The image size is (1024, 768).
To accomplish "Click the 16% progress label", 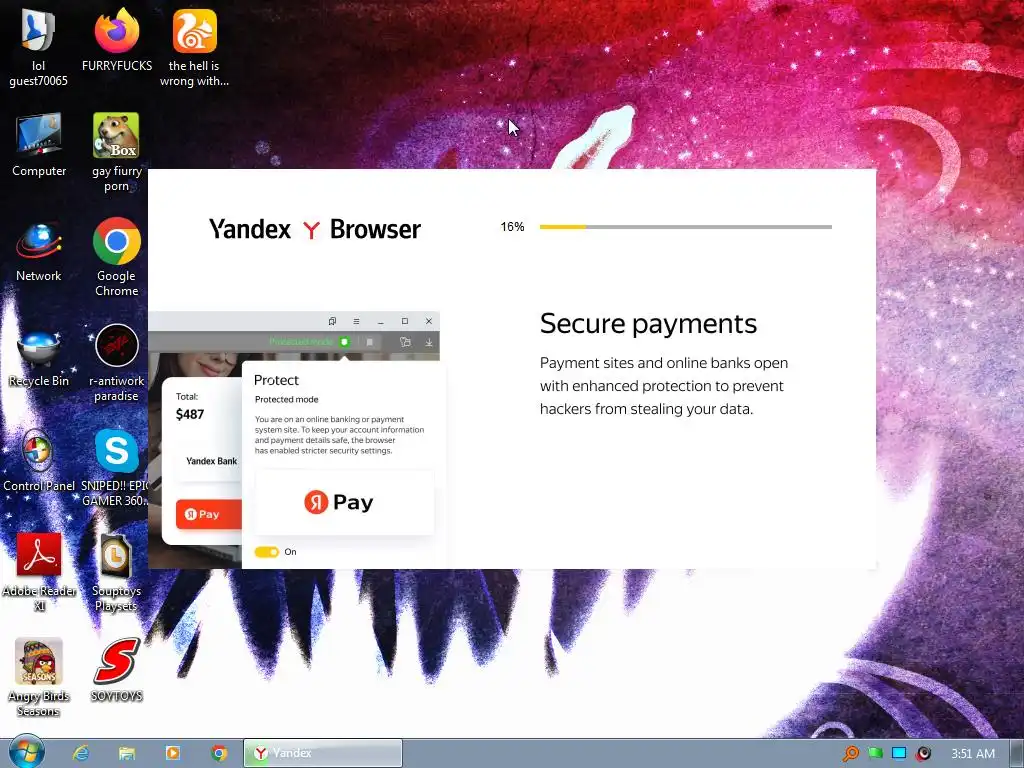I will pyautogui.click(x=512, y=227).
